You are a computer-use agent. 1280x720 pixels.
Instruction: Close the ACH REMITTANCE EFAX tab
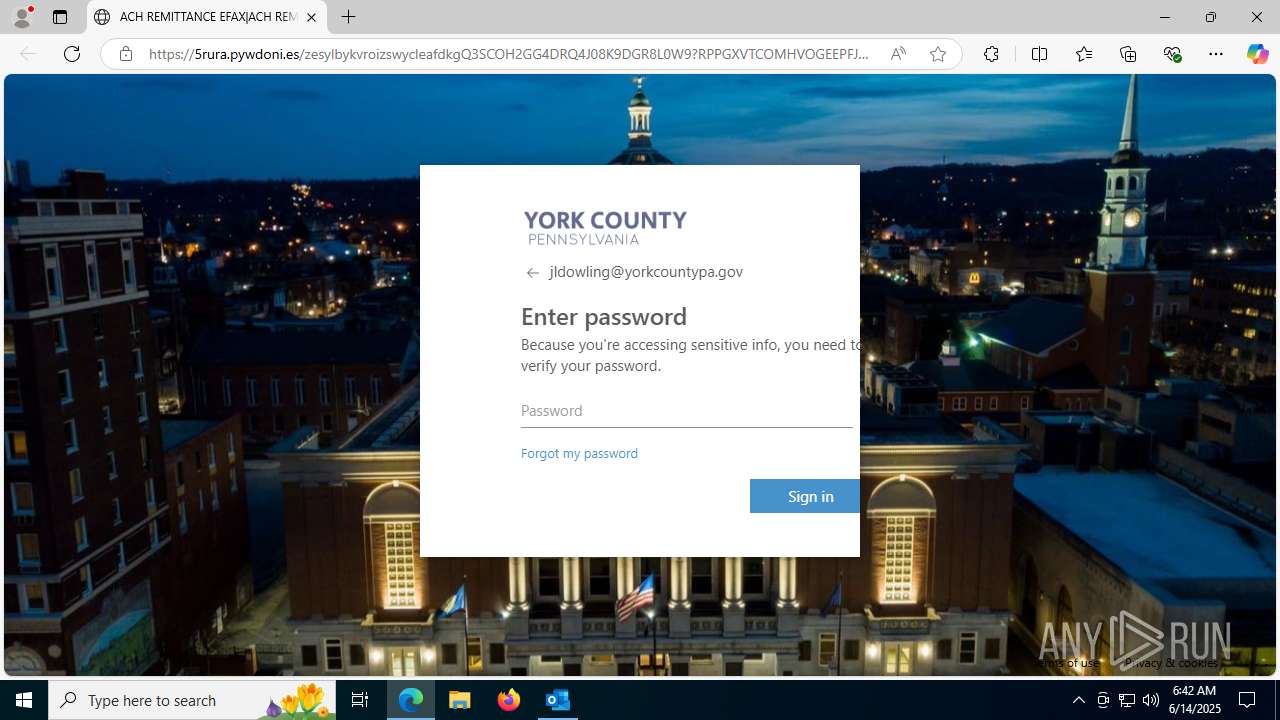[x=311, y=17]
